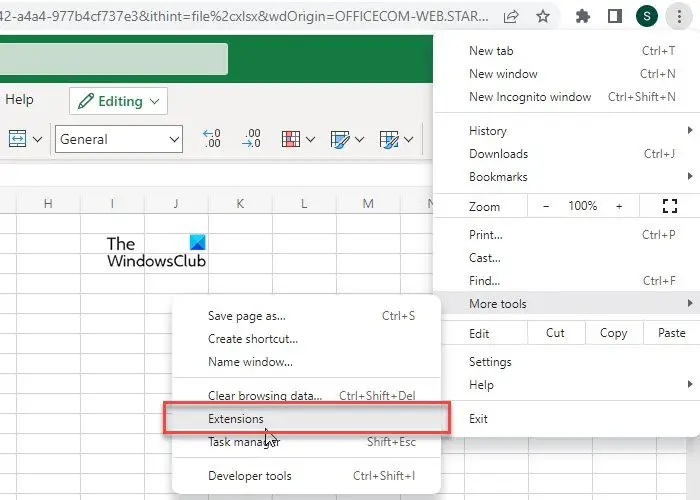Choose Cast from the Chrome menu

567,258
